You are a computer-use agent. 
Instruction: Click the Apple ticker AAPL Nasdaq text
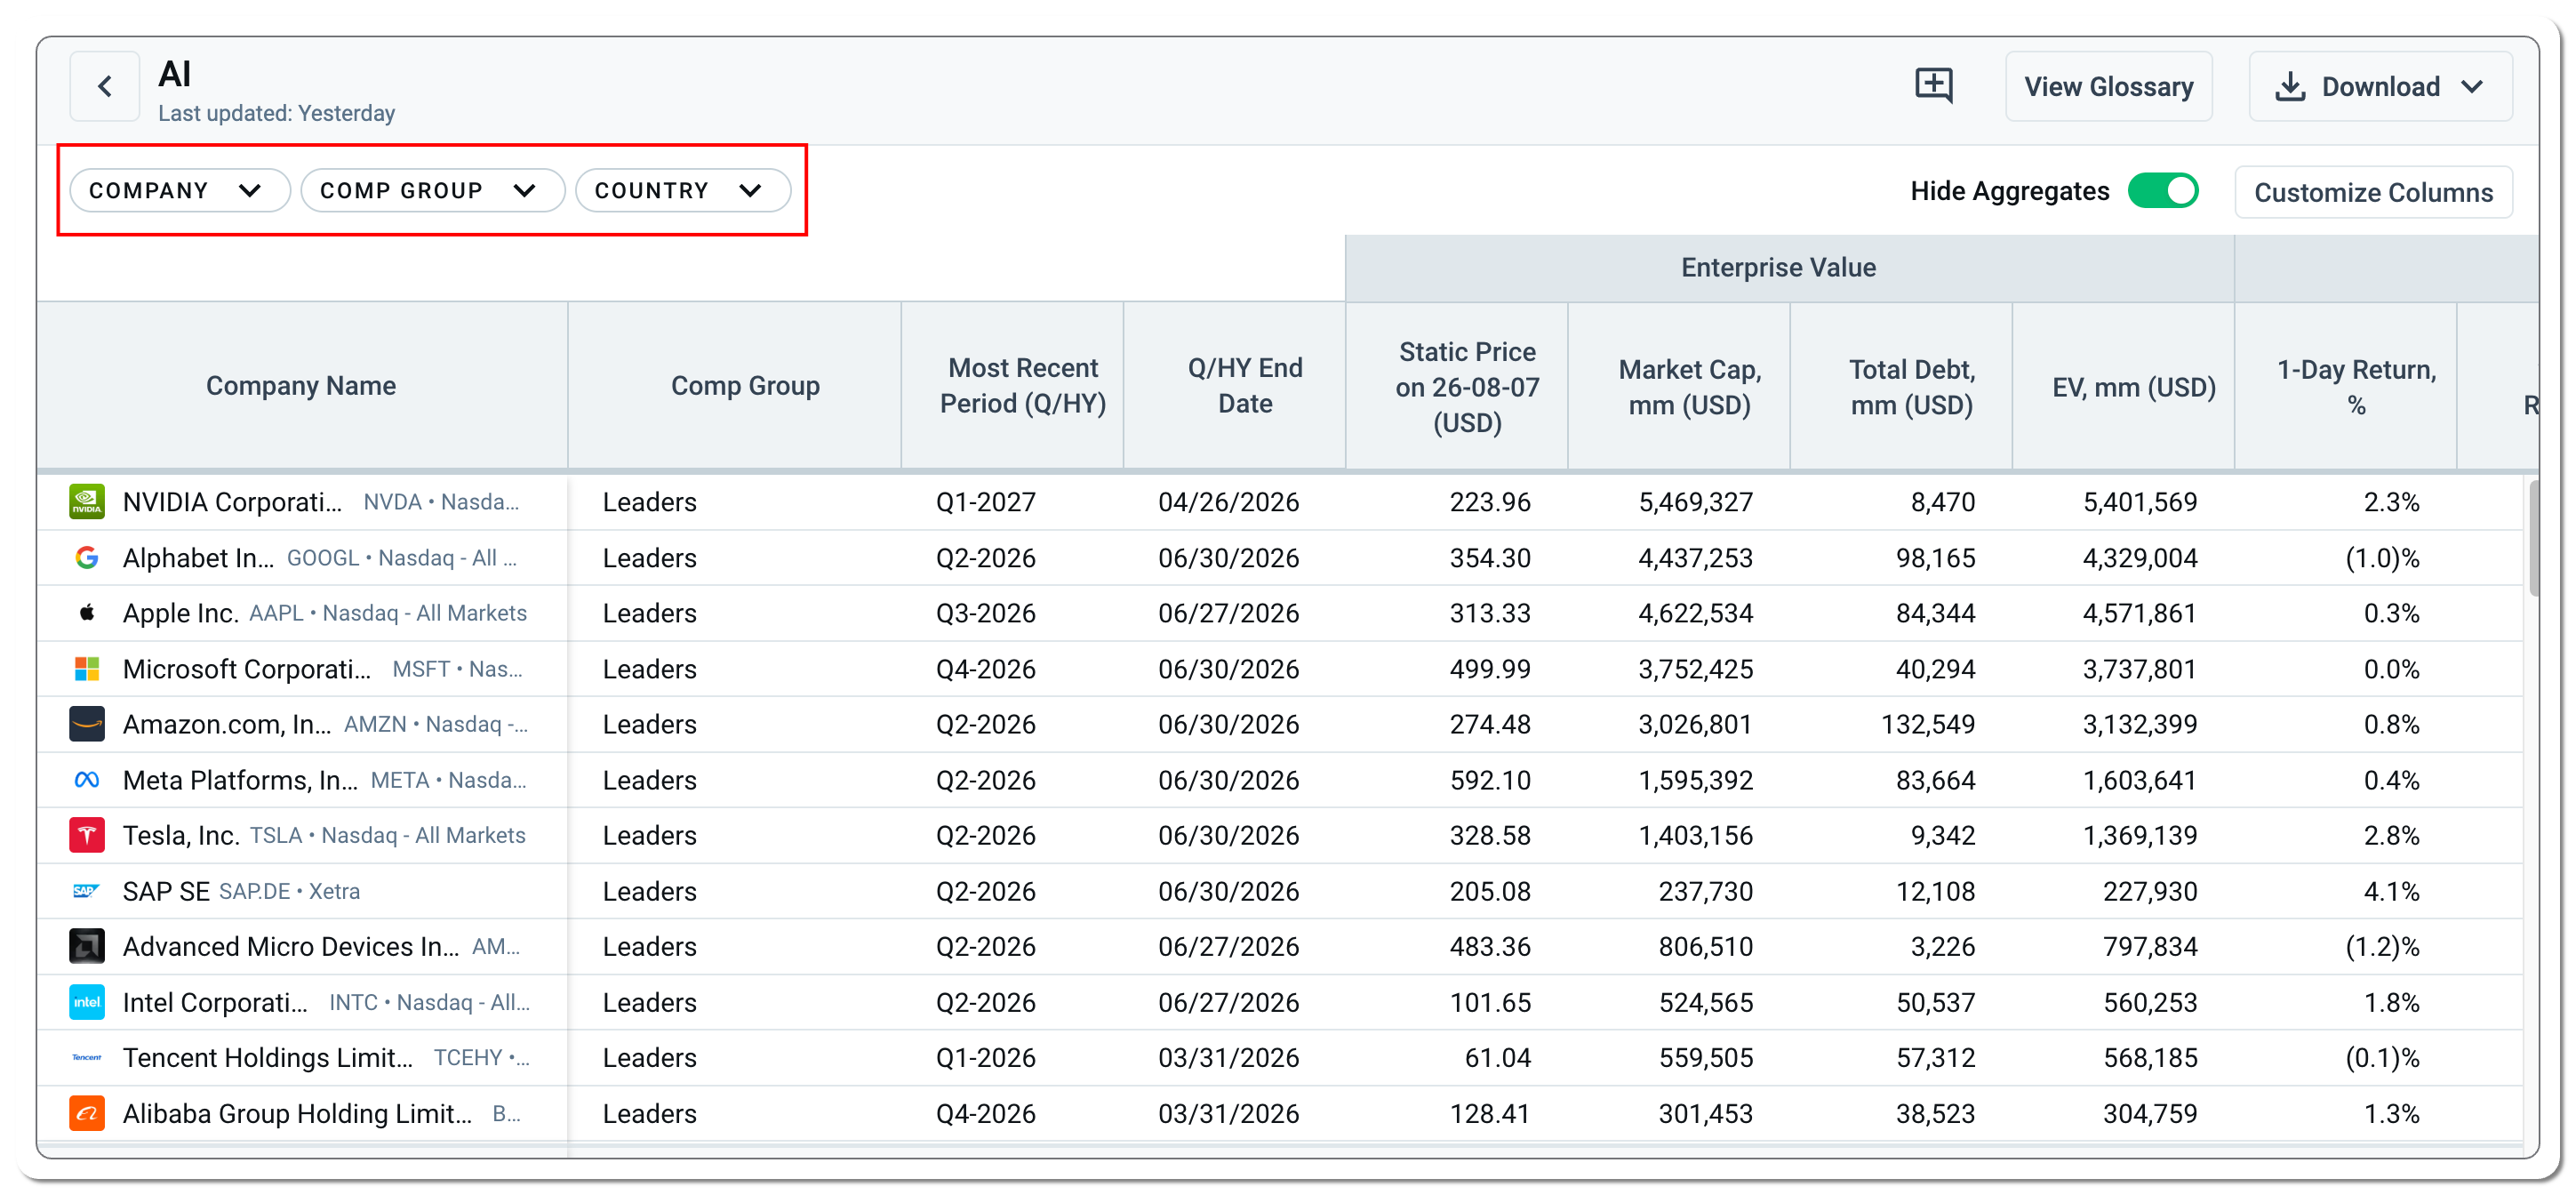pyautogui.click(x=388, y=613)
